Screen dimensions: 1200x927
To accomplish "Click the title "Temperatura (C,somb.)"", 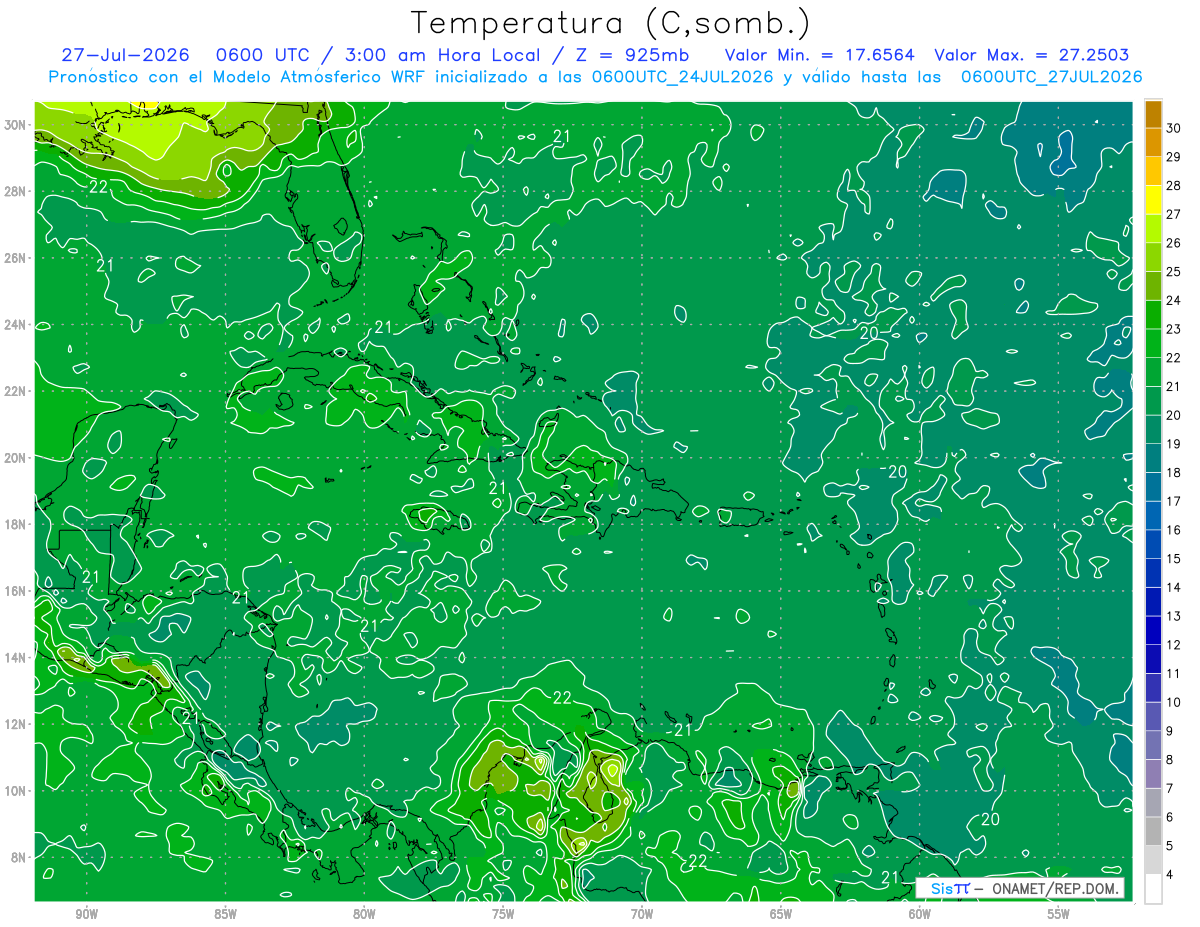I will pyautogui.click(x=611, y=23).
